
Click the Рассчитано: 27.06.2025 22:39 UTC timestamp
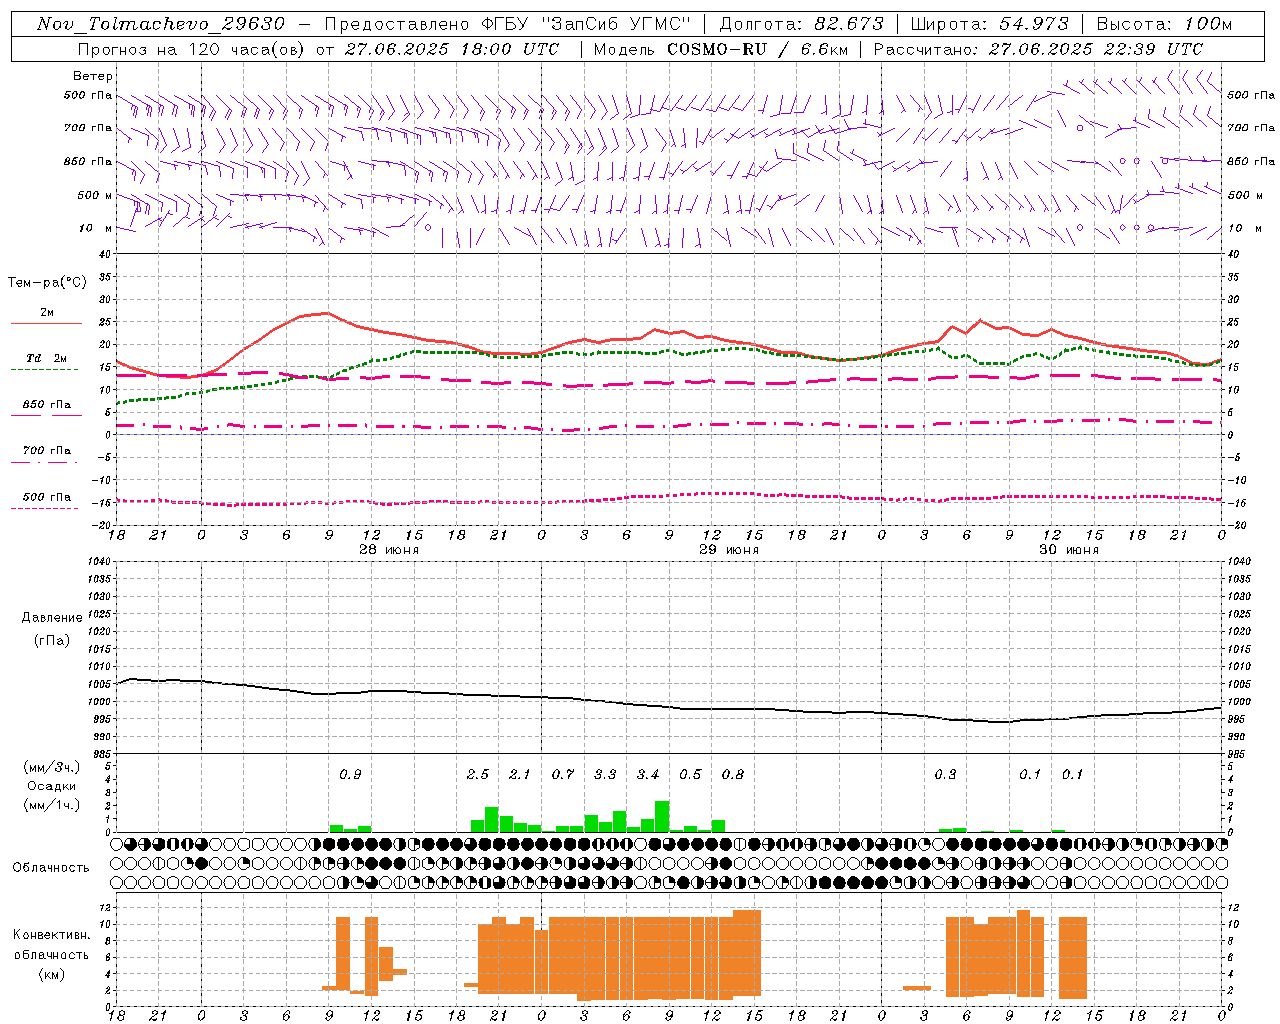tap(1038, 49)
